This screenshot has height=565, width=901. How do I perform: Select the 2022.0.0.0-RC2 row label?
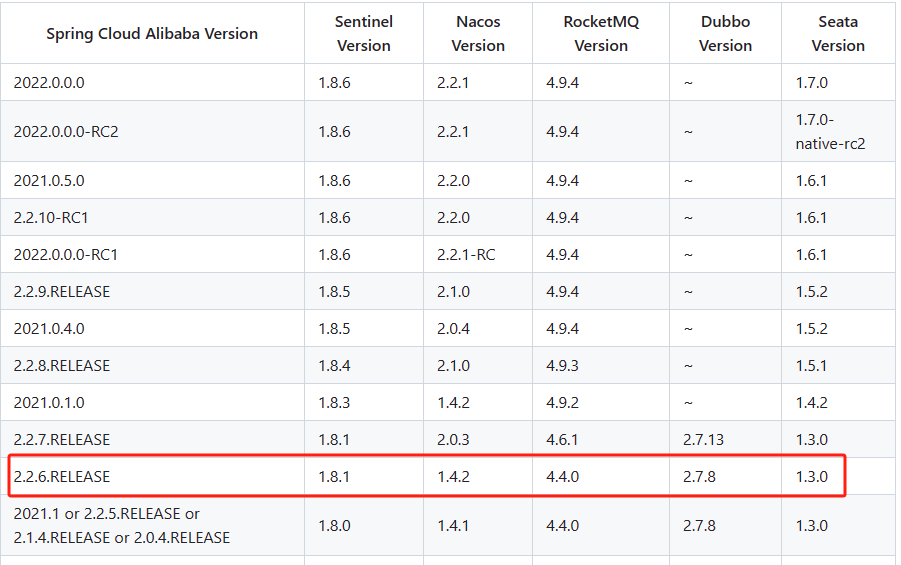tap(152, 132)
